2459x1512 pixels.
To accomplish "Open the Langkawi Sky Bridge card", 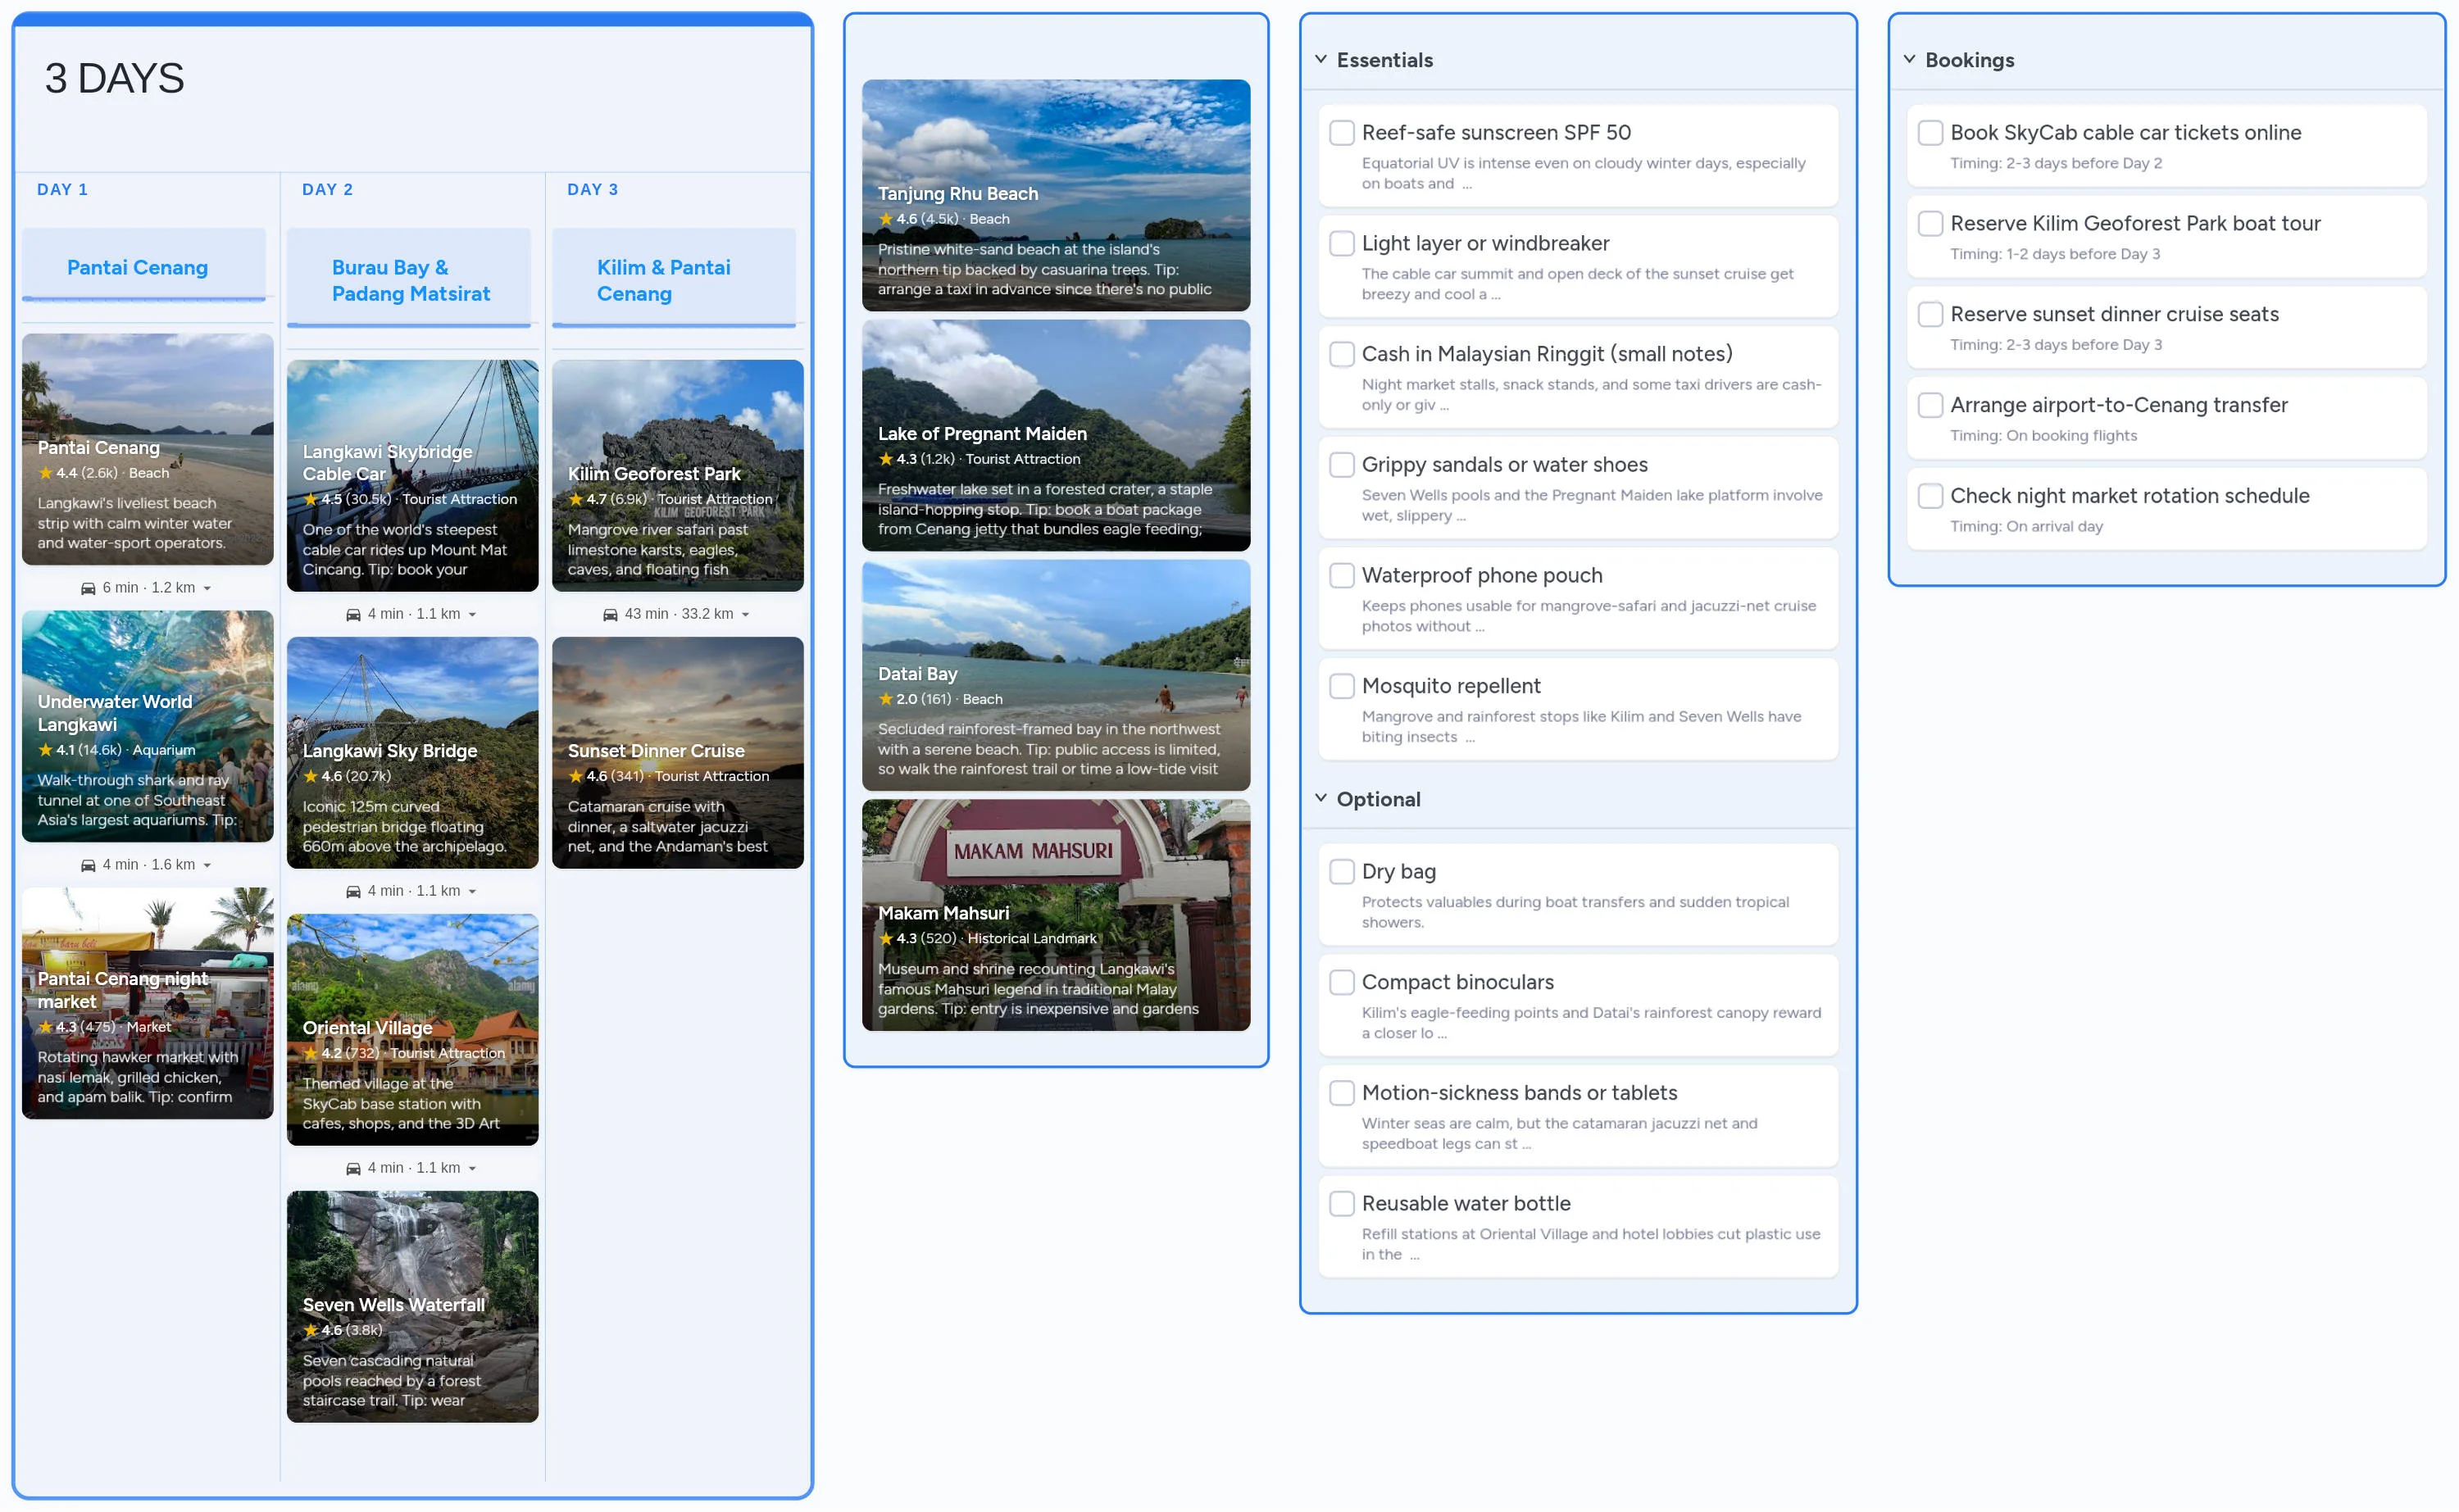I will [413, 753].
